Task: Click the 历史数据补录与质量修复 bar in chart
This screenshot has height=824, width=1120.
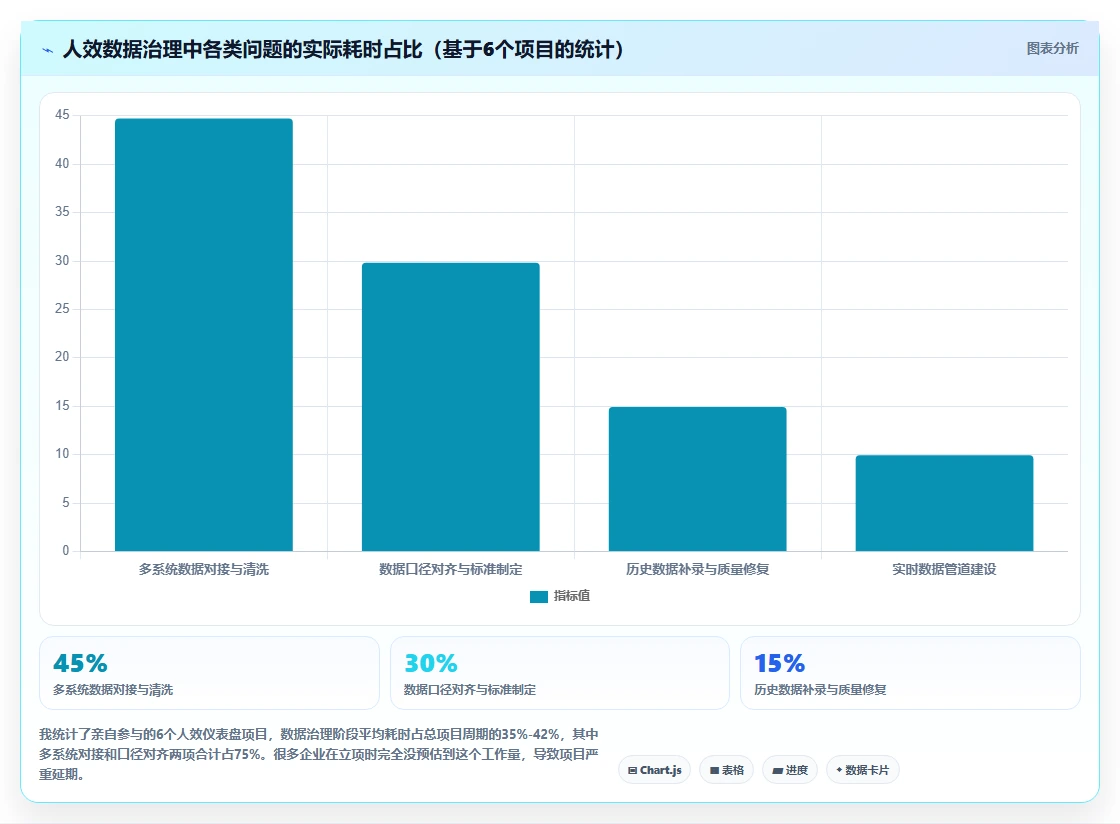Action: [698, 479]
